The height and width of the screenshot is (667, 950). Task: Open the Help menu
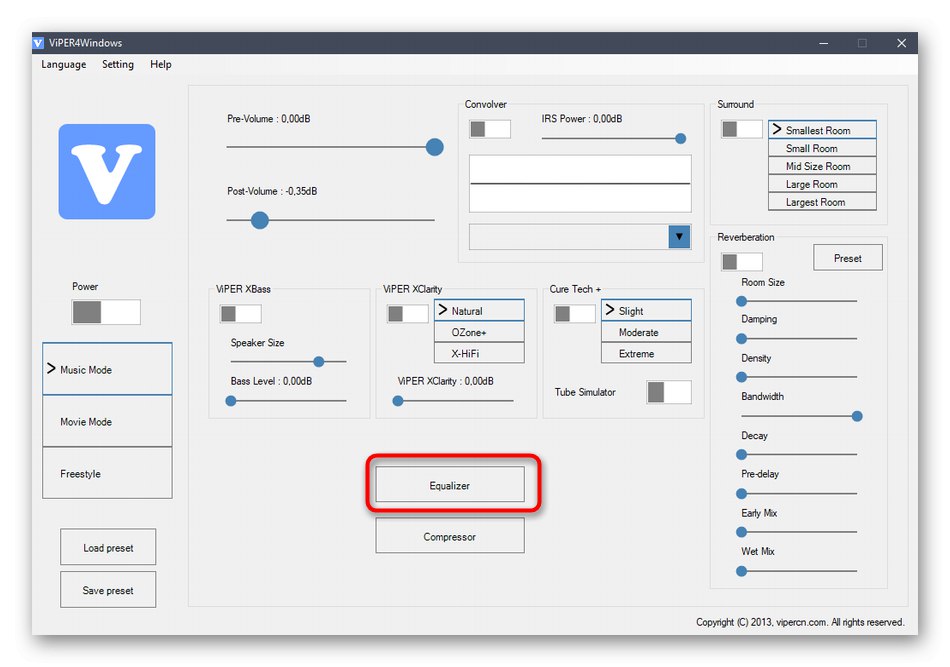161,64
